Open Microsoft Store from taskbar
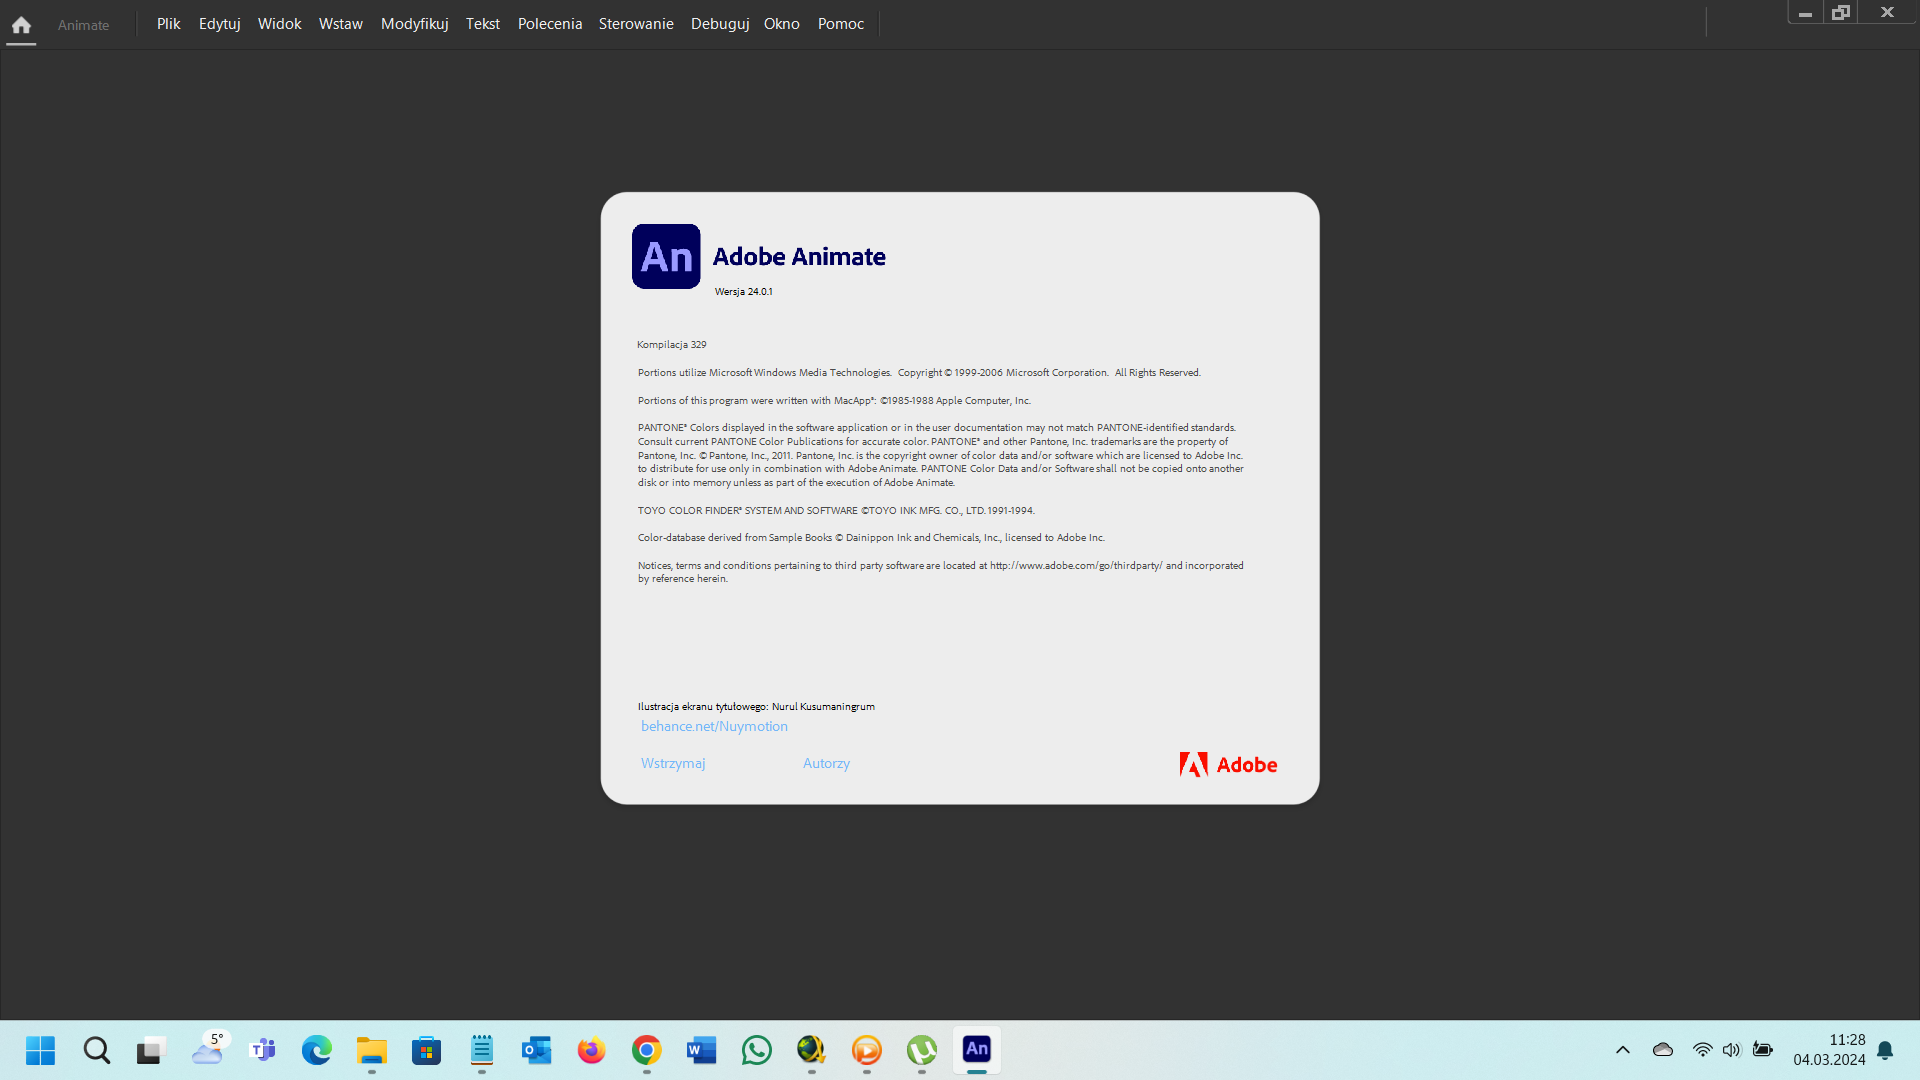The height and width of the screenshot is (1080, 1920). click(x=427, y=1050)
